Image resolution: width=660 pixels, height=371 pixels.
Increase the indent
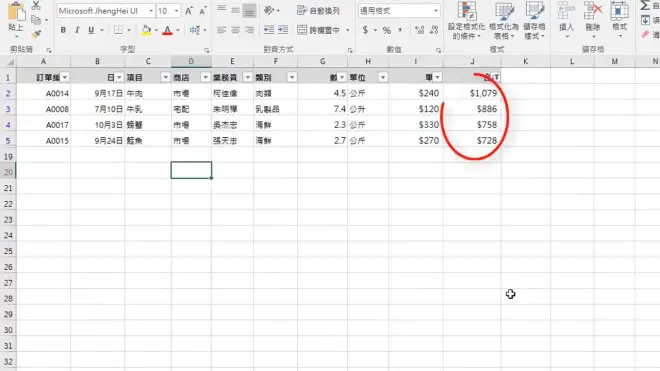(283, 30)
